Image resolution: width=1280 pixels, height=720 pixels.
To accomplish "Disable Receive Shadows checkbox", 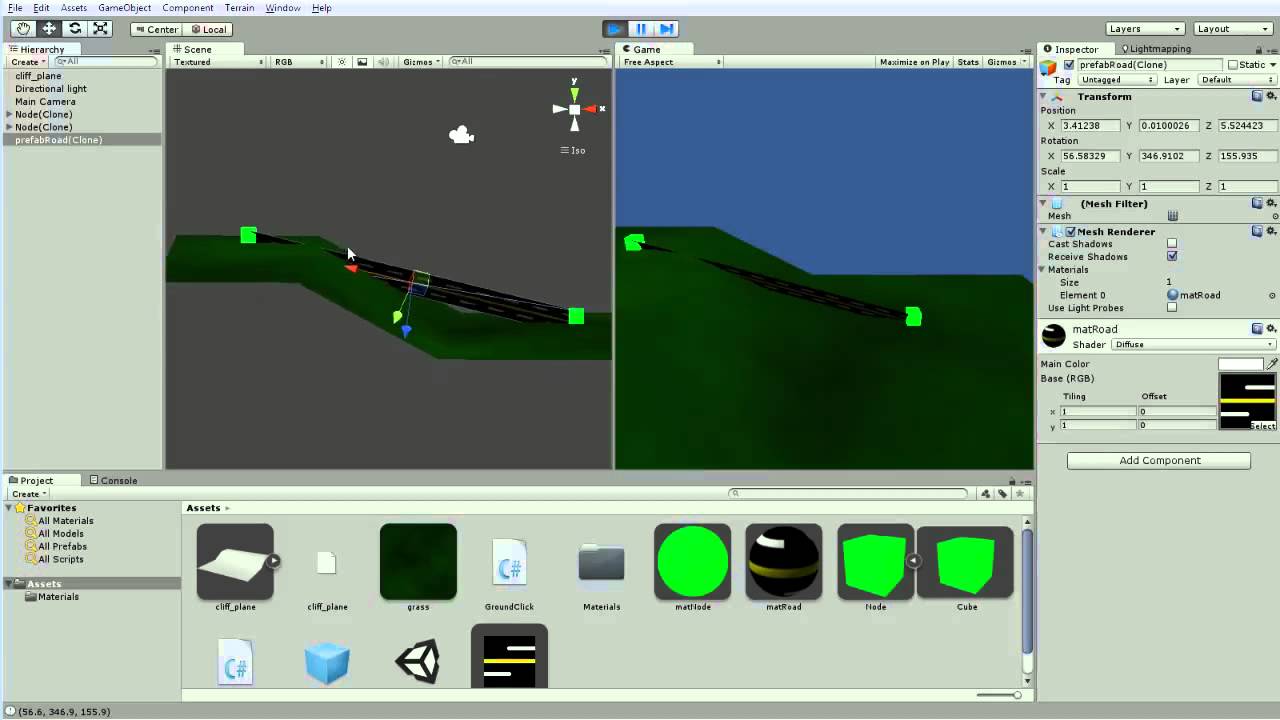I will click(1172, 257).
